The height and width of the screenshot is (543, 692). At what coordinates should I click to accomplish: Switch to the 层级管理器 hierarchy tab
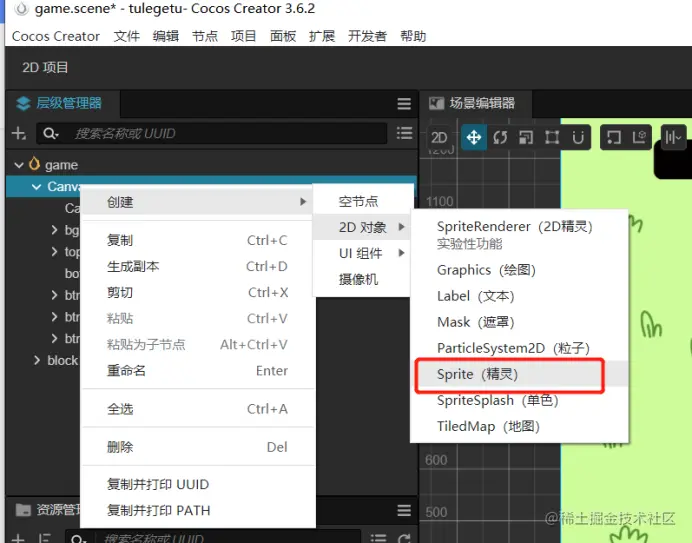click(x=62, y=104)
